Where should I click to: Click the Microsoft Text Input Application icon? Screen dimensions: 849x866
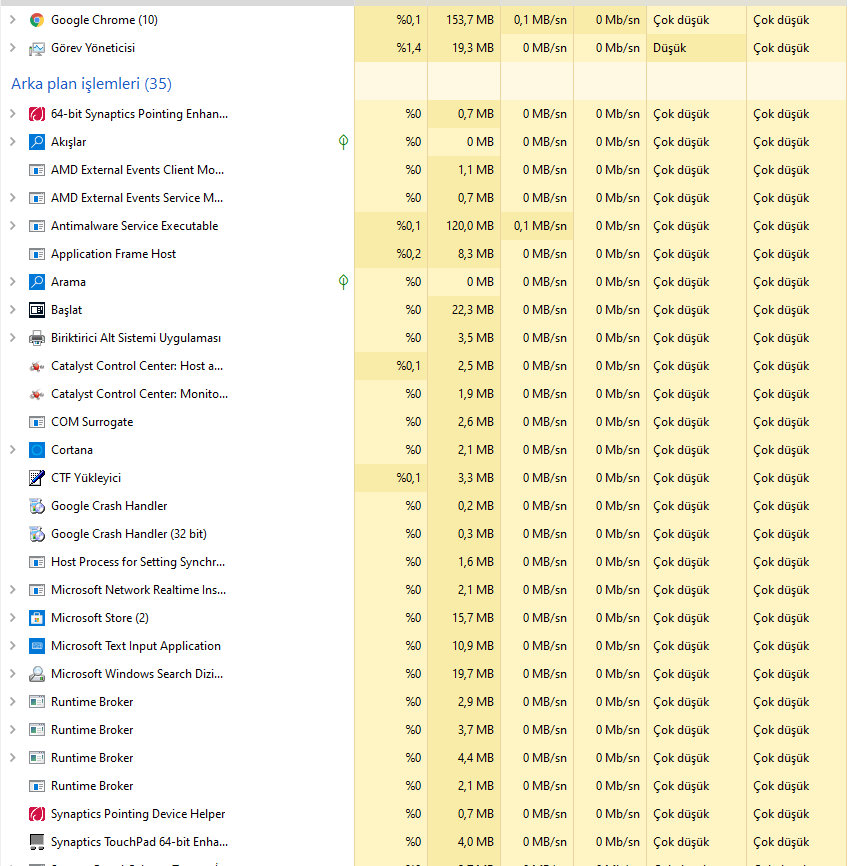(36, 646)
